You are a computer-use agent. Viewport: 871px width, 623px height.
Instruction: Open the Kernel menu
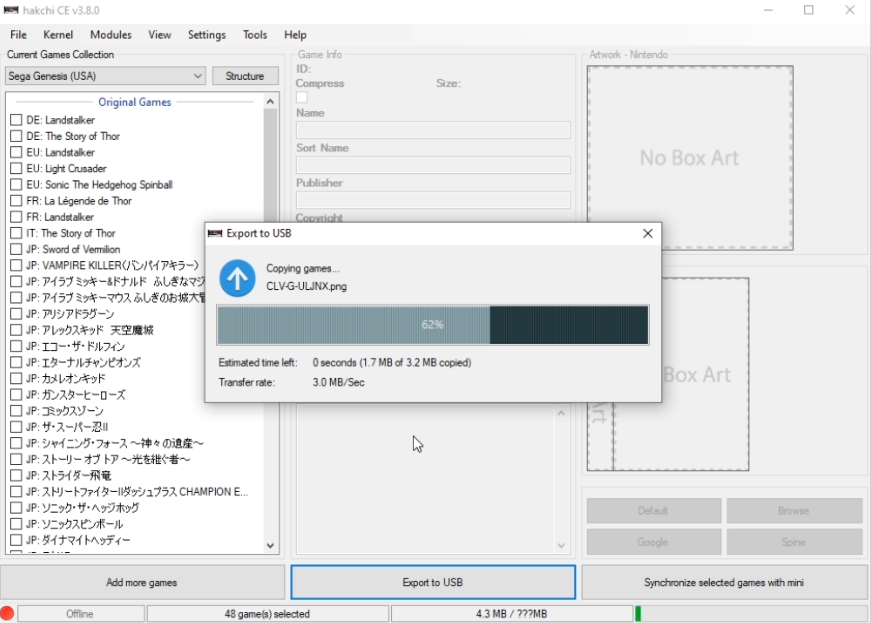(x=58, y=34)
